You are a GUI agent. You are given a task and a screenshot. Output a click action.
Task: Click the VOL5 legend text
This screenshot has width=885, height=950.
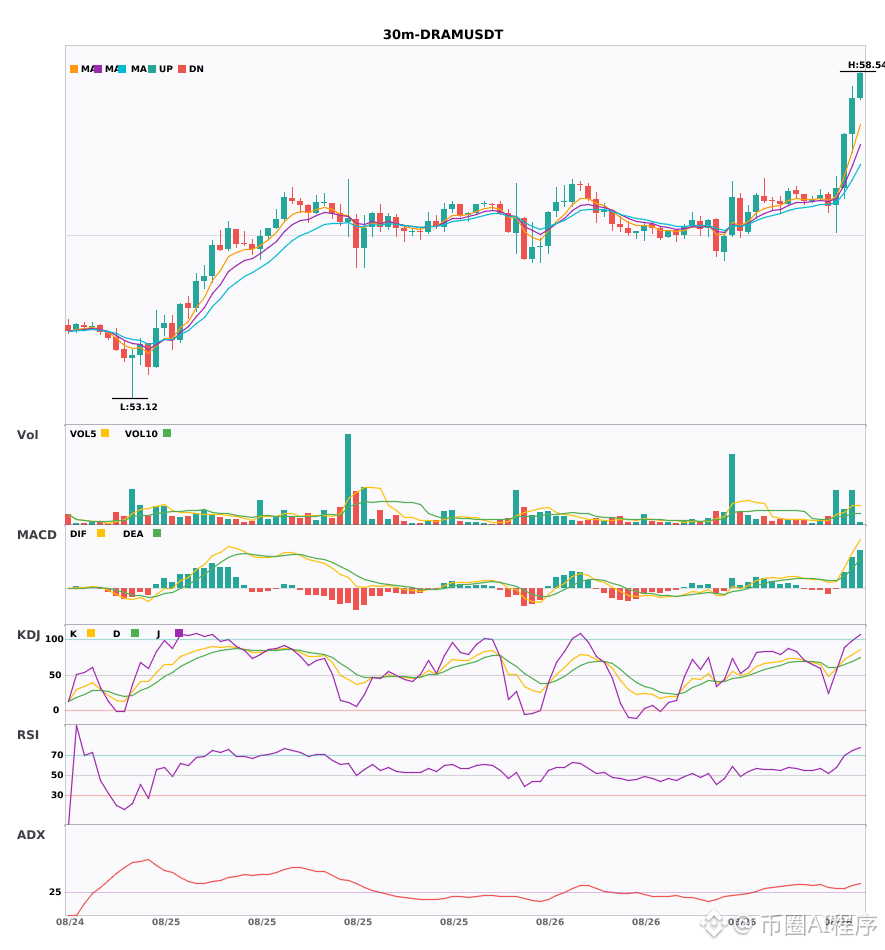(83, 434)
